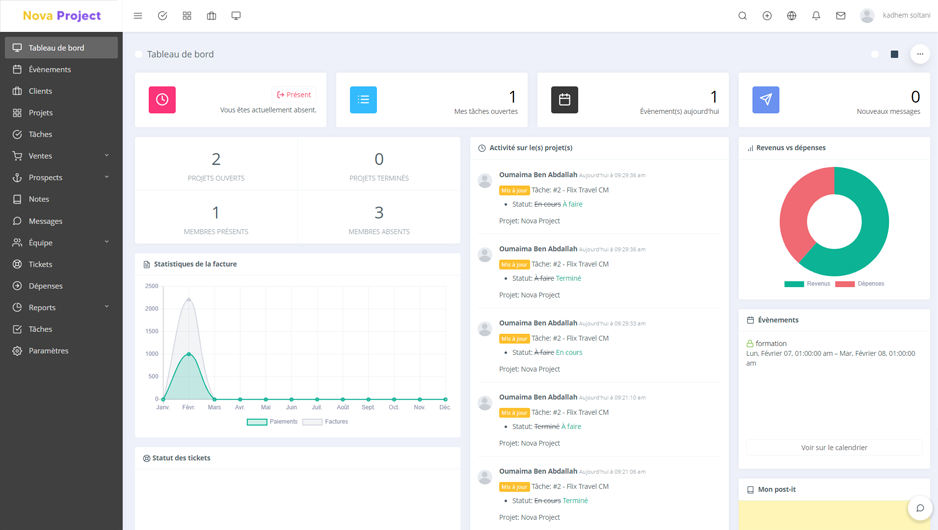
Task: Click Voir sur le calendrier button
Action: point(834,448)
